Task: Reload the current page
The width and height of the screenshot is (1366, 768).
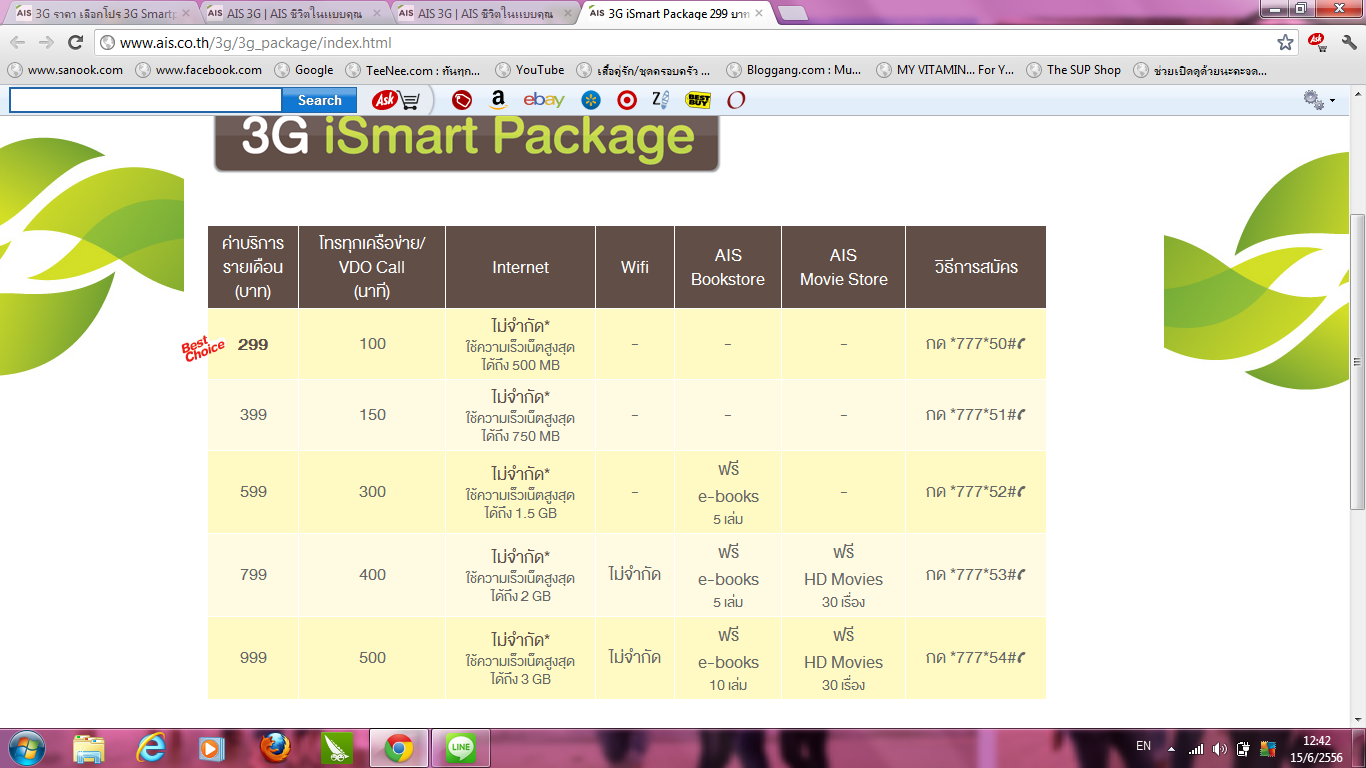Action: tap(75, 43)
